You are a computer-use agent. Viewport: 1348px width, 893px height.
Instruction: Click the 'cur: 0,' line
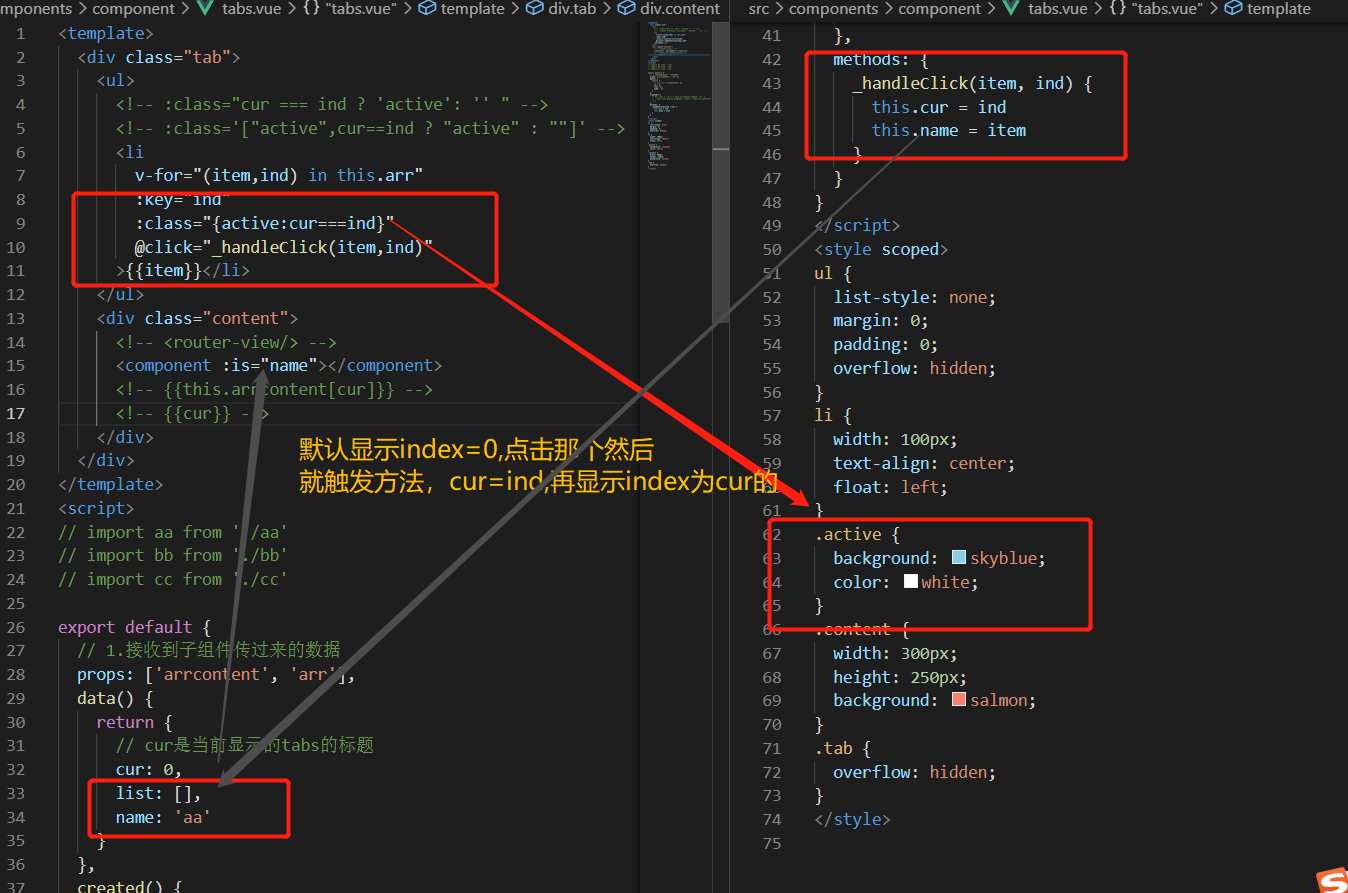click(x=149, y=769)
